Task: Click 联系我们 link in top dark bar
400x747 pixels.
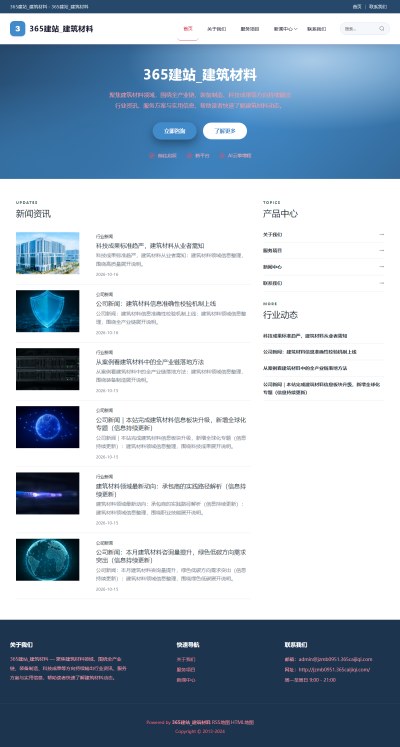Action: [x=378, y=7]
